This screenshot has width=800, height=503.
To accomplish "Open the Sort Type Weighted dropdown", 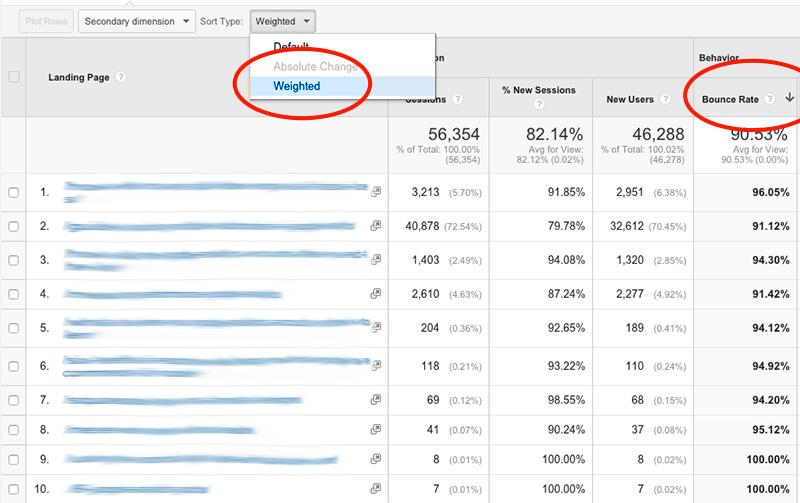I will coord(283,21).
